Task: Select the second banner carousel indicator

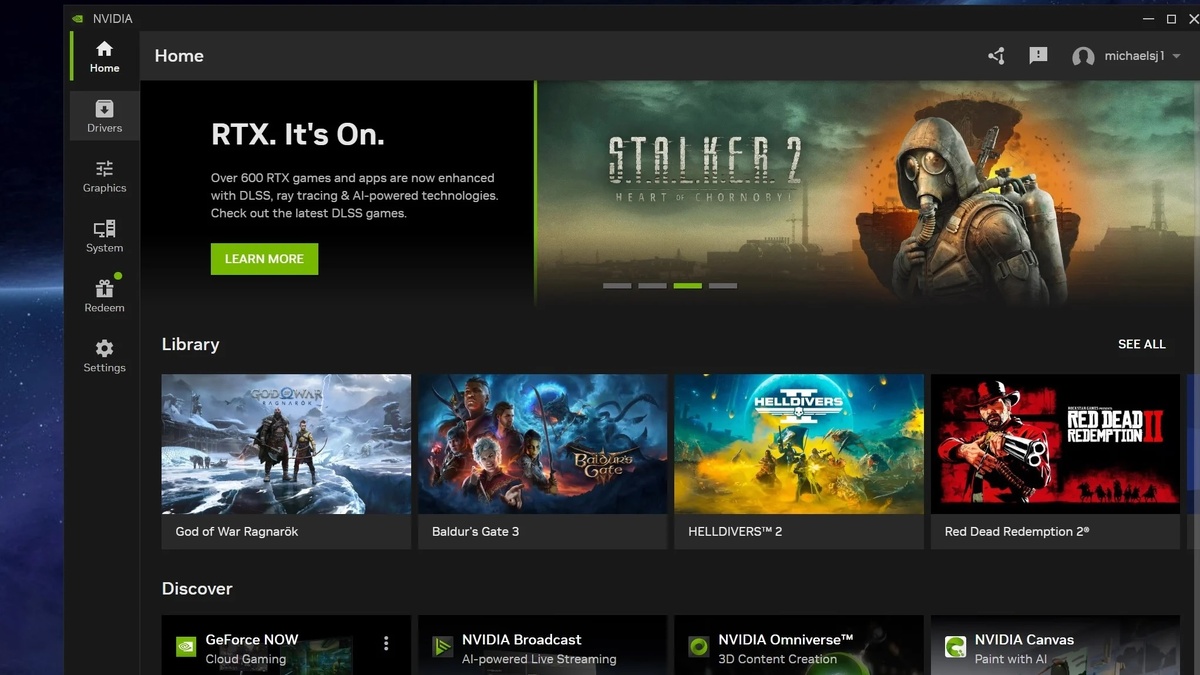Action: [652, 286]
